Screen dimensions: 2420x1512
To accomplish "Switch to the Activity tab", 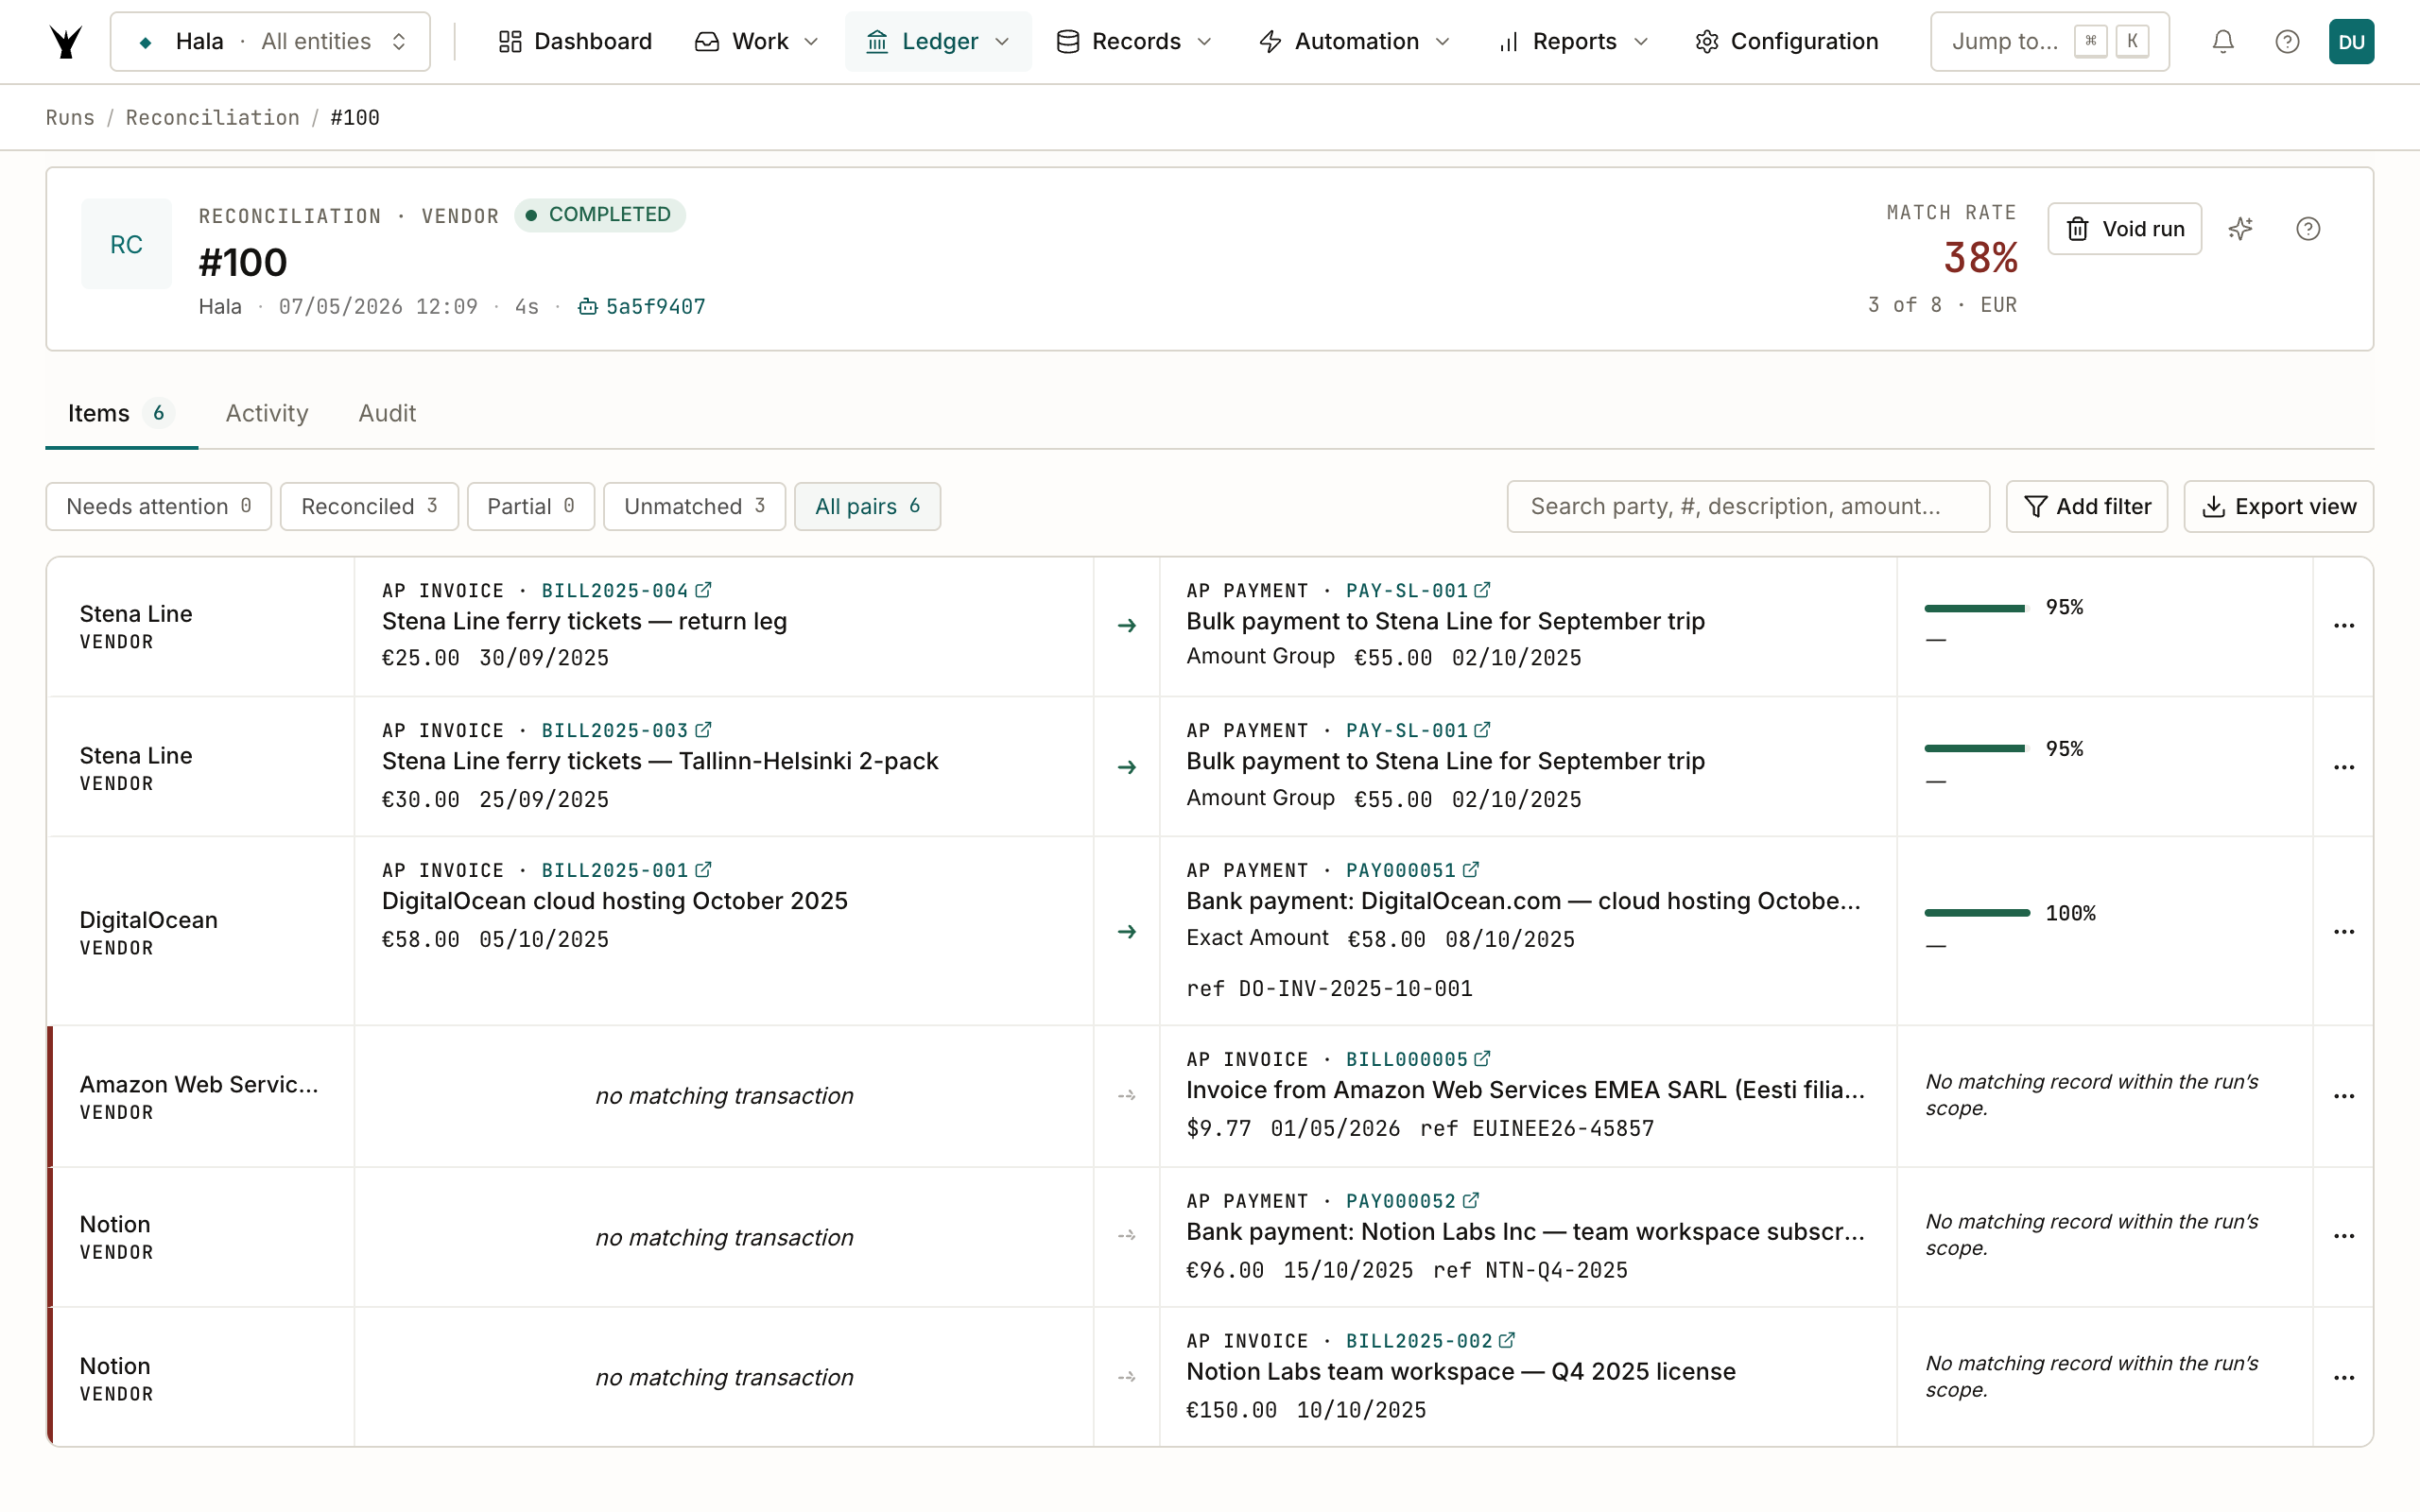I will point(267,413).
